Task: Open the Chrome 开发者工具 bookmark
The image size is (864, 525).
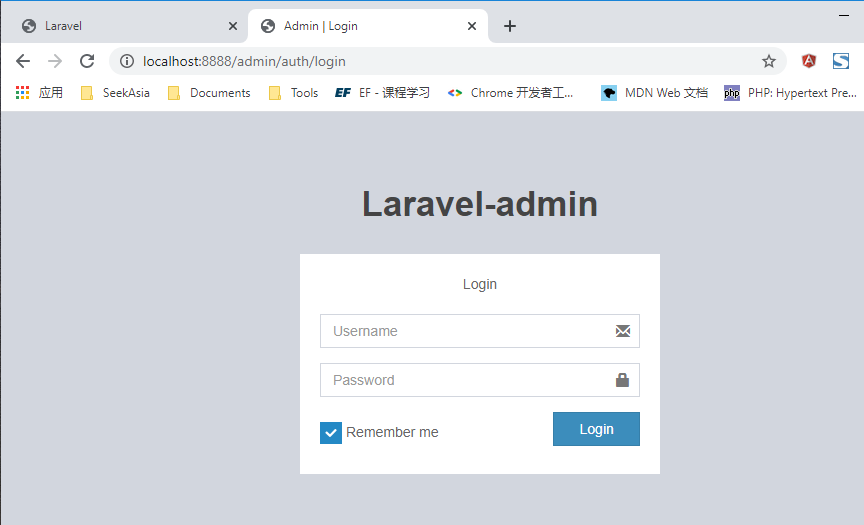Action: click(x=510, y=93)
